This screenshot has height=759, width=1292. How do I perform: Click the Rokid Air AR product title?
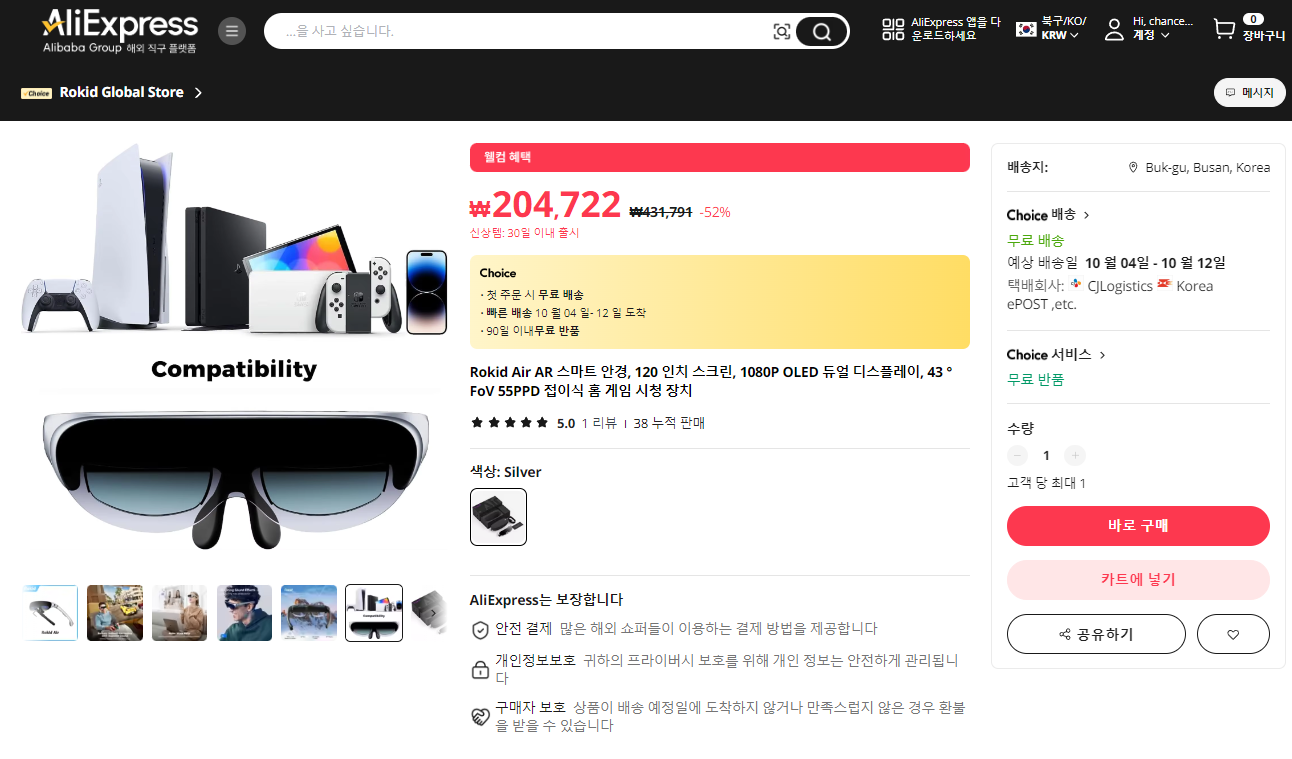click(x=711, y=381)
